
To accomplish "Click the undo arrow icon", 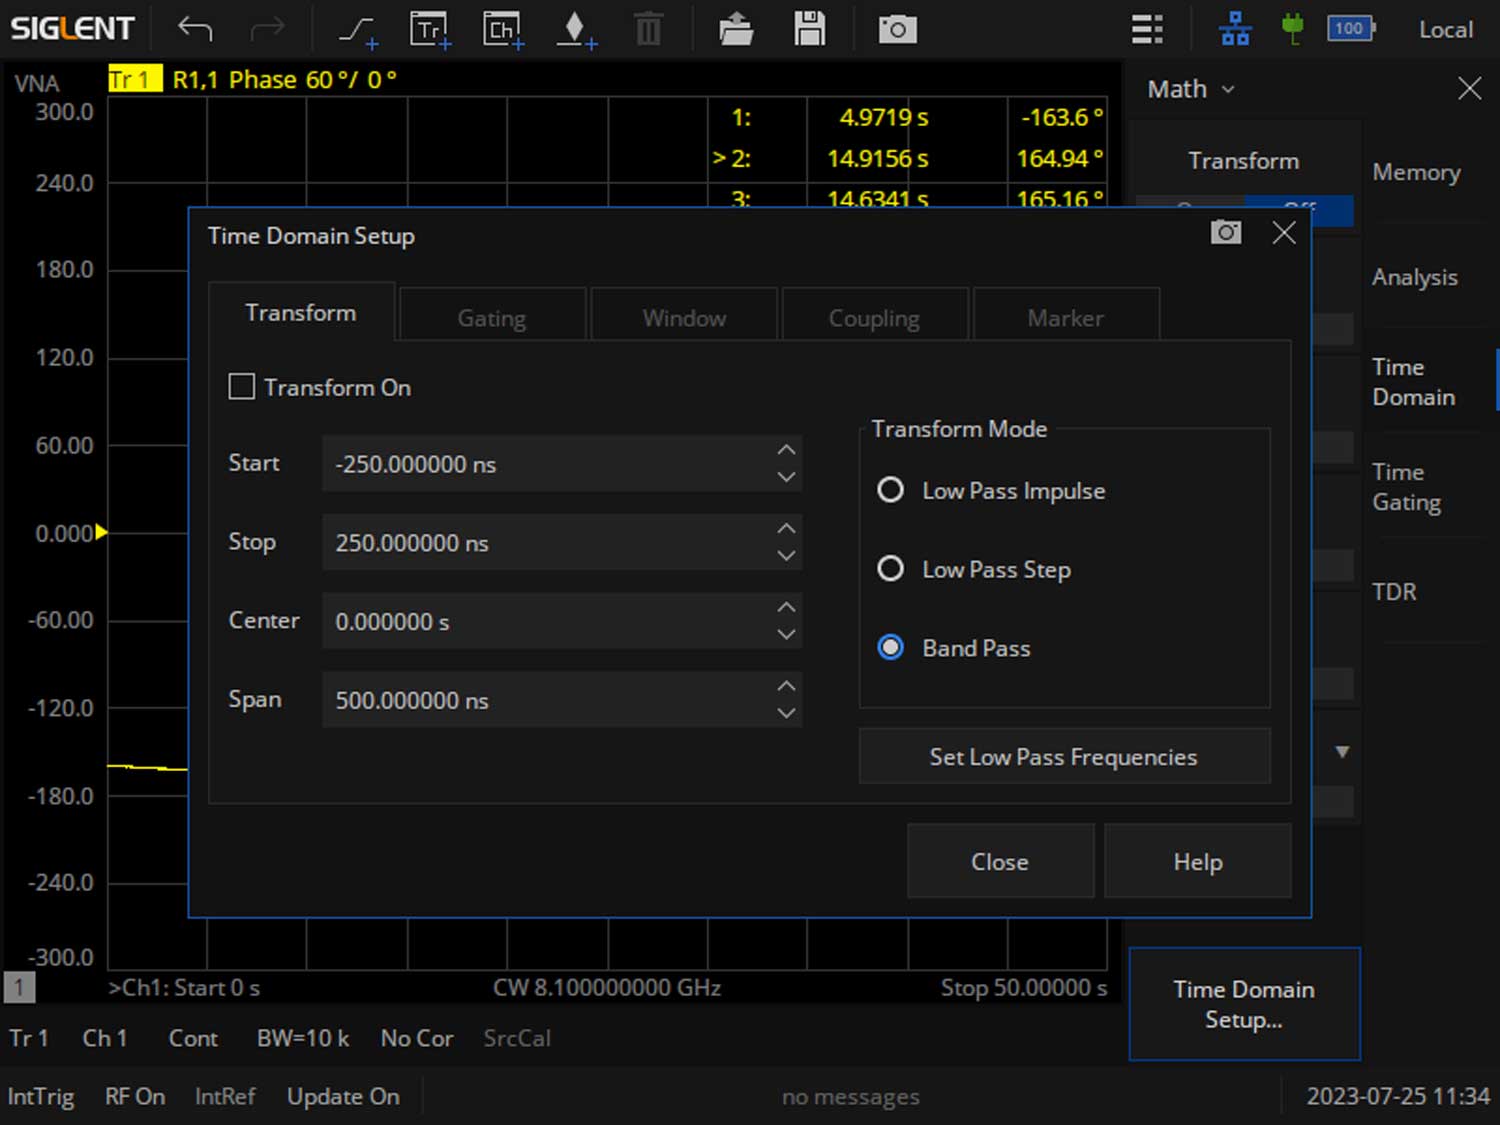I will 195,30.
